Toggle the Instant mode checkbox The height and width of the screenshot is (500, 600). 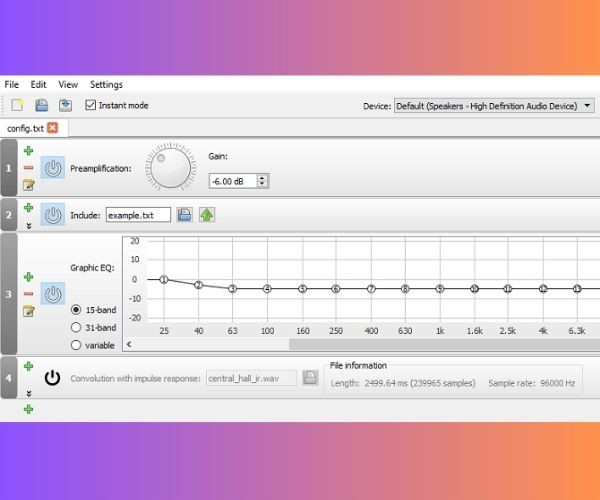pyautogui.click(x=90, y=105)
